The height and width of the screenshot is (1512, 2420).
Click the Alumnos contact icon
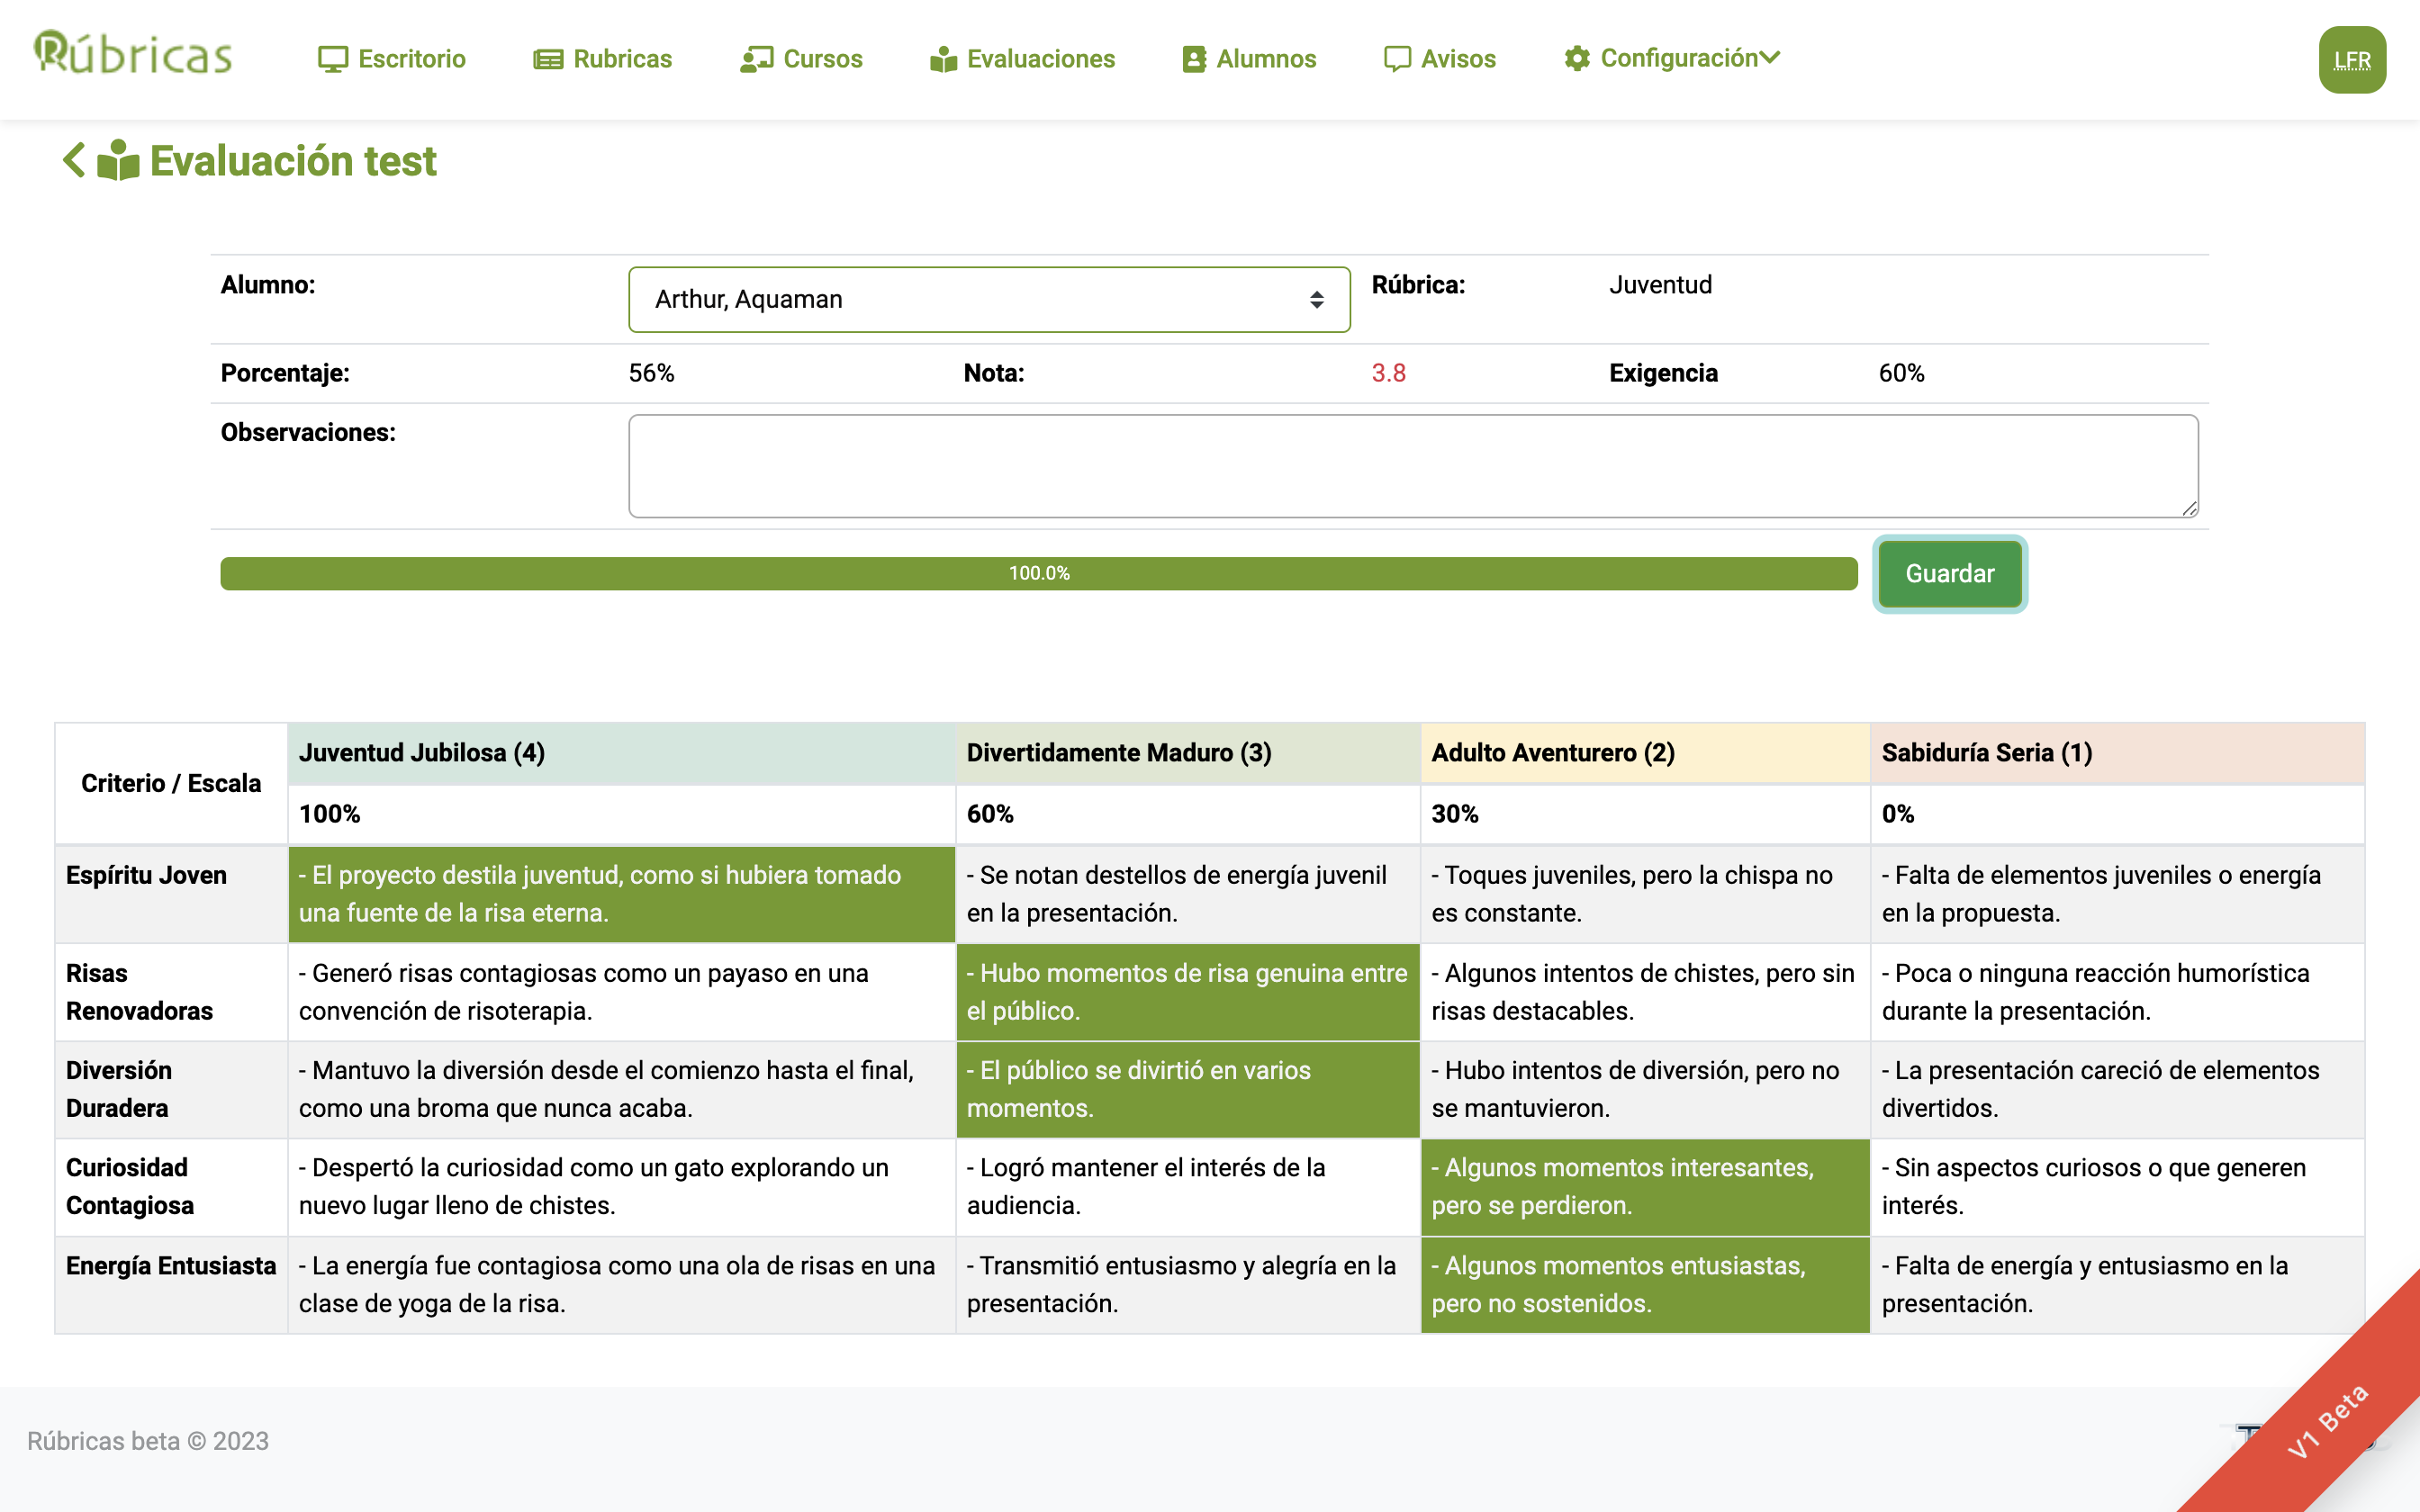pos(1194,59)
